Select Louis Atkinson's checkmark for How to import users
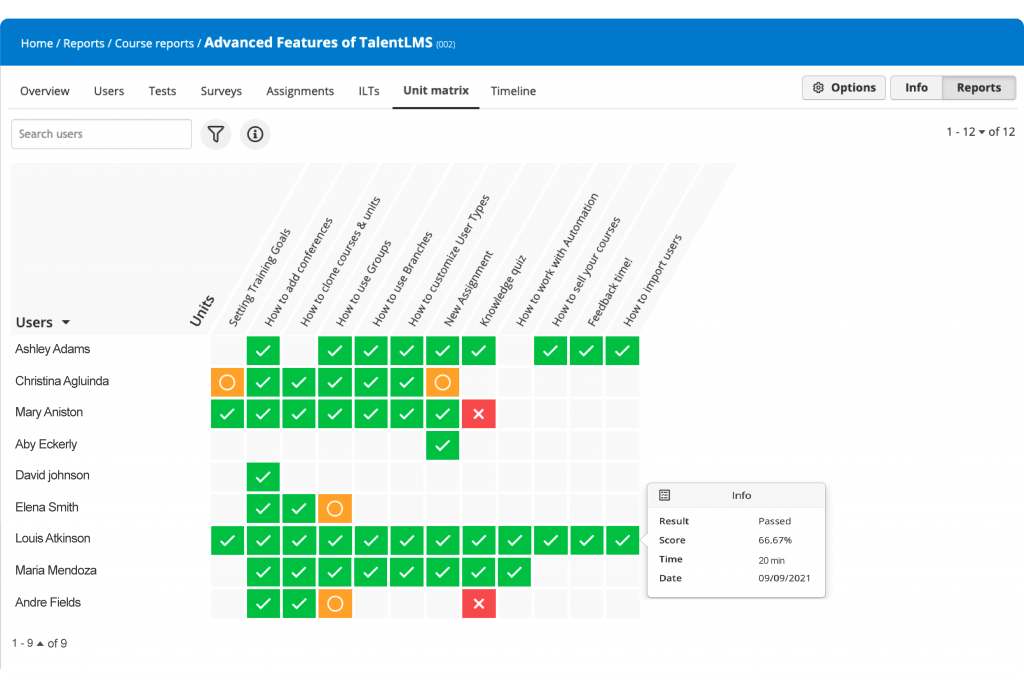The height and width of the screenshot is (683, 1024). coord(622,540)
